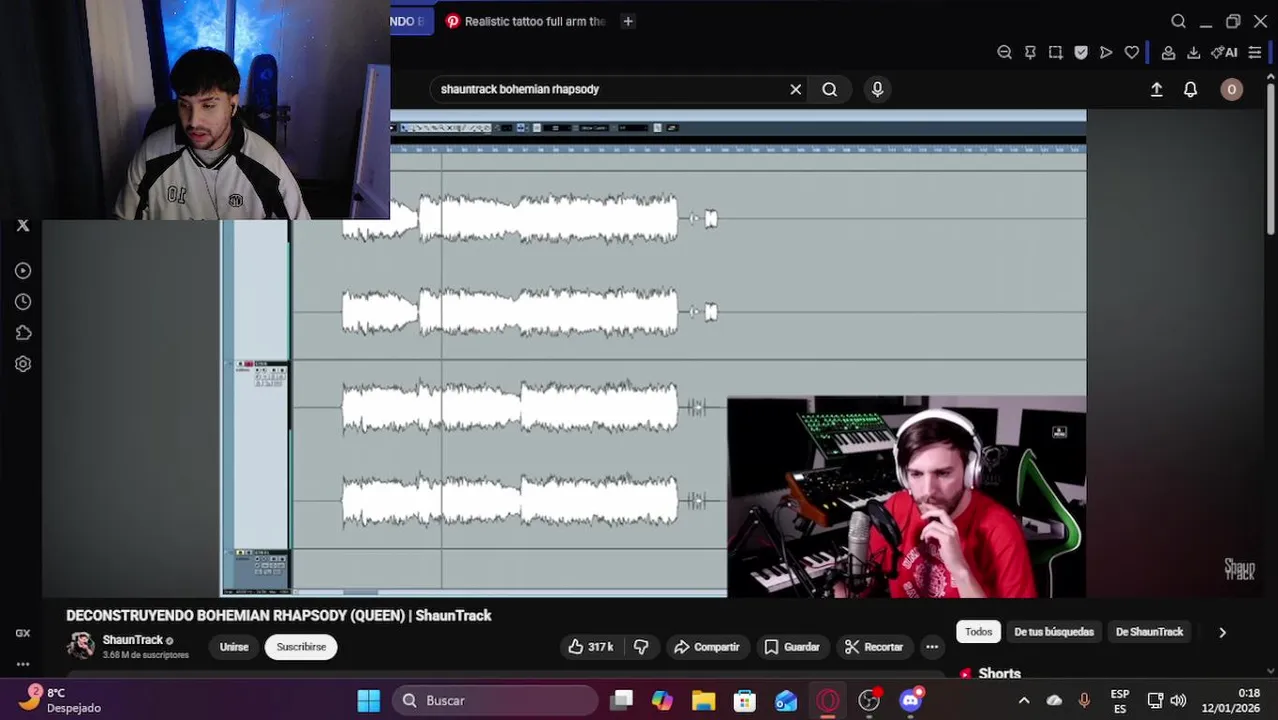Select the 'De ShaunTrack' filter chip

coord(1149,632)
